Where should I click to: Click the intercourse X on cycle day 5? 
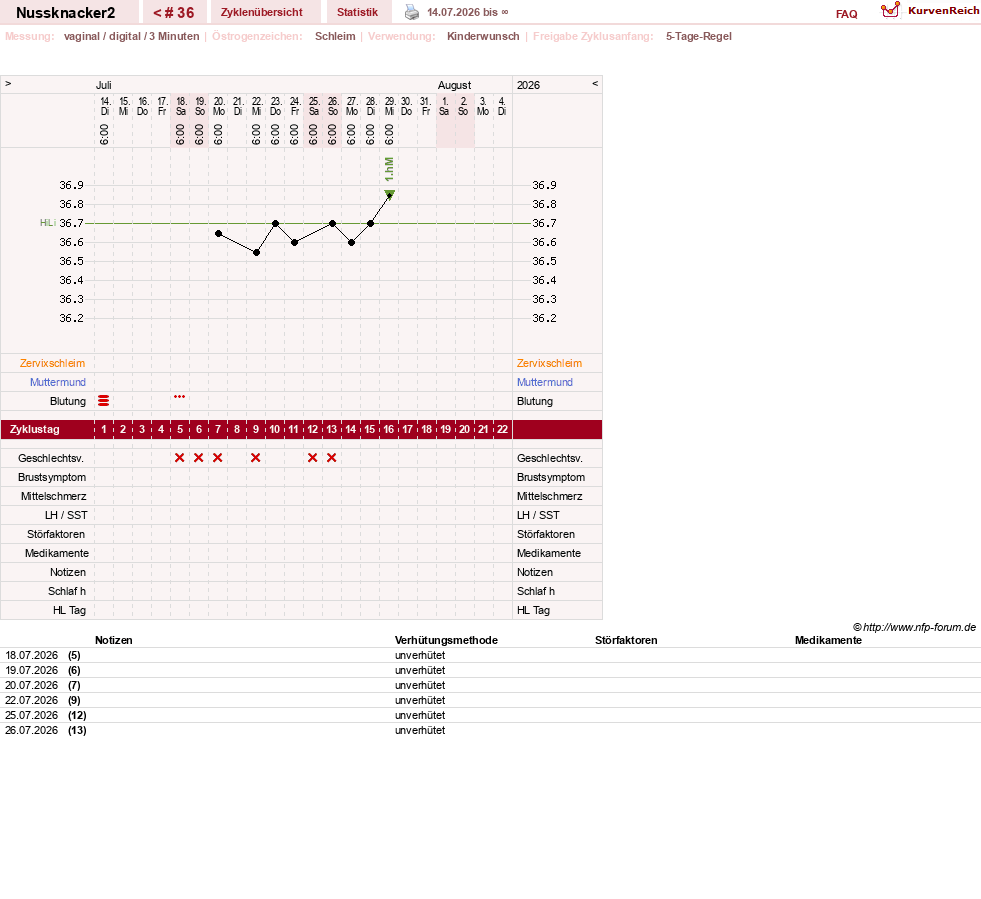(180, 458)
